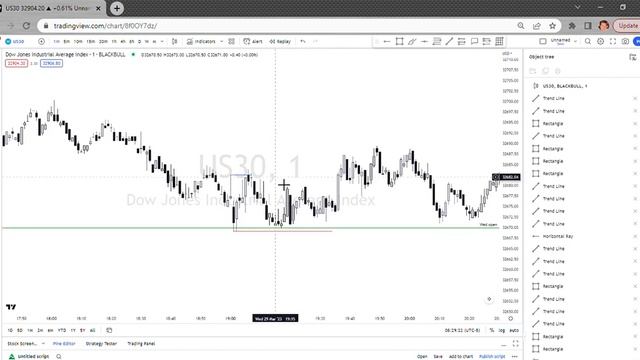Open the timeframe list dropdown arrow
The image size is (640, 360).
162,42
